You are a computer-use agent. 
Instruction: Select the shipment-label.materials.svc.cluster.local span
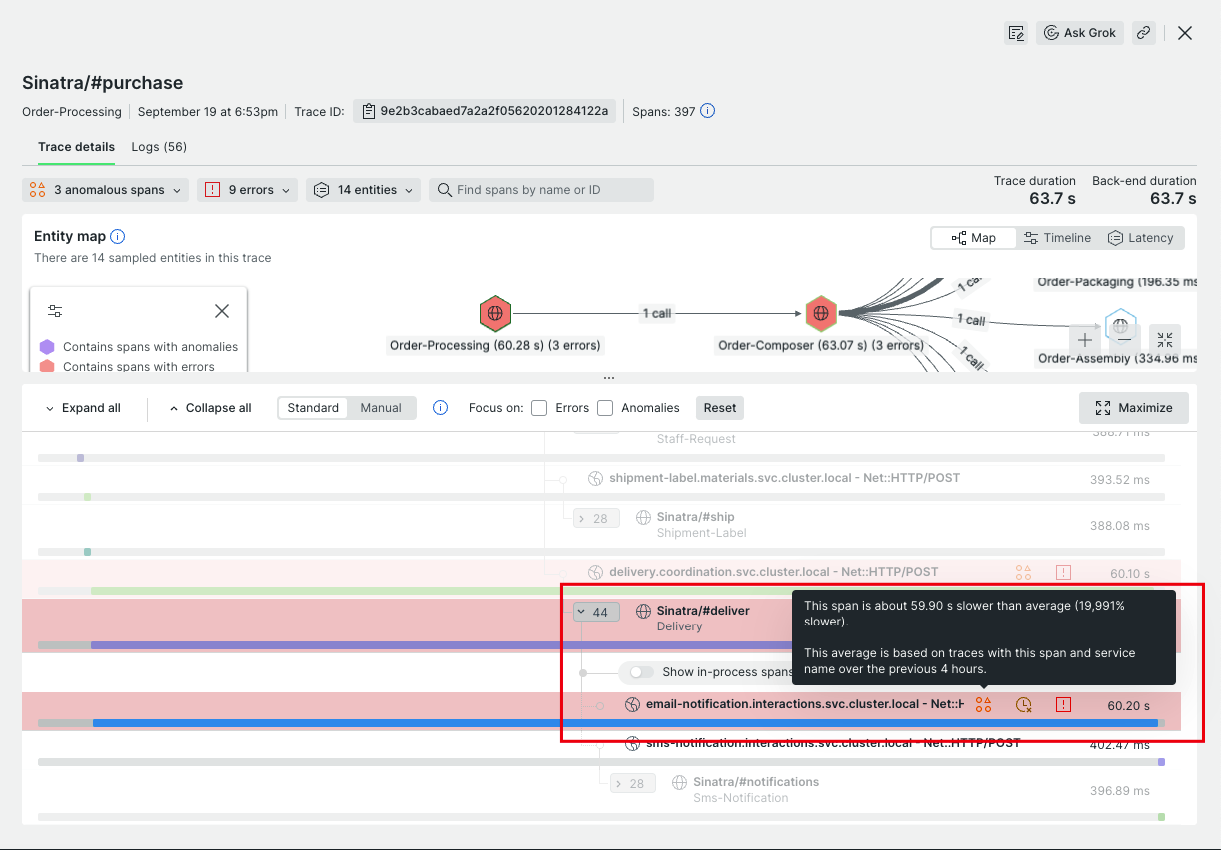pos(784,478)
